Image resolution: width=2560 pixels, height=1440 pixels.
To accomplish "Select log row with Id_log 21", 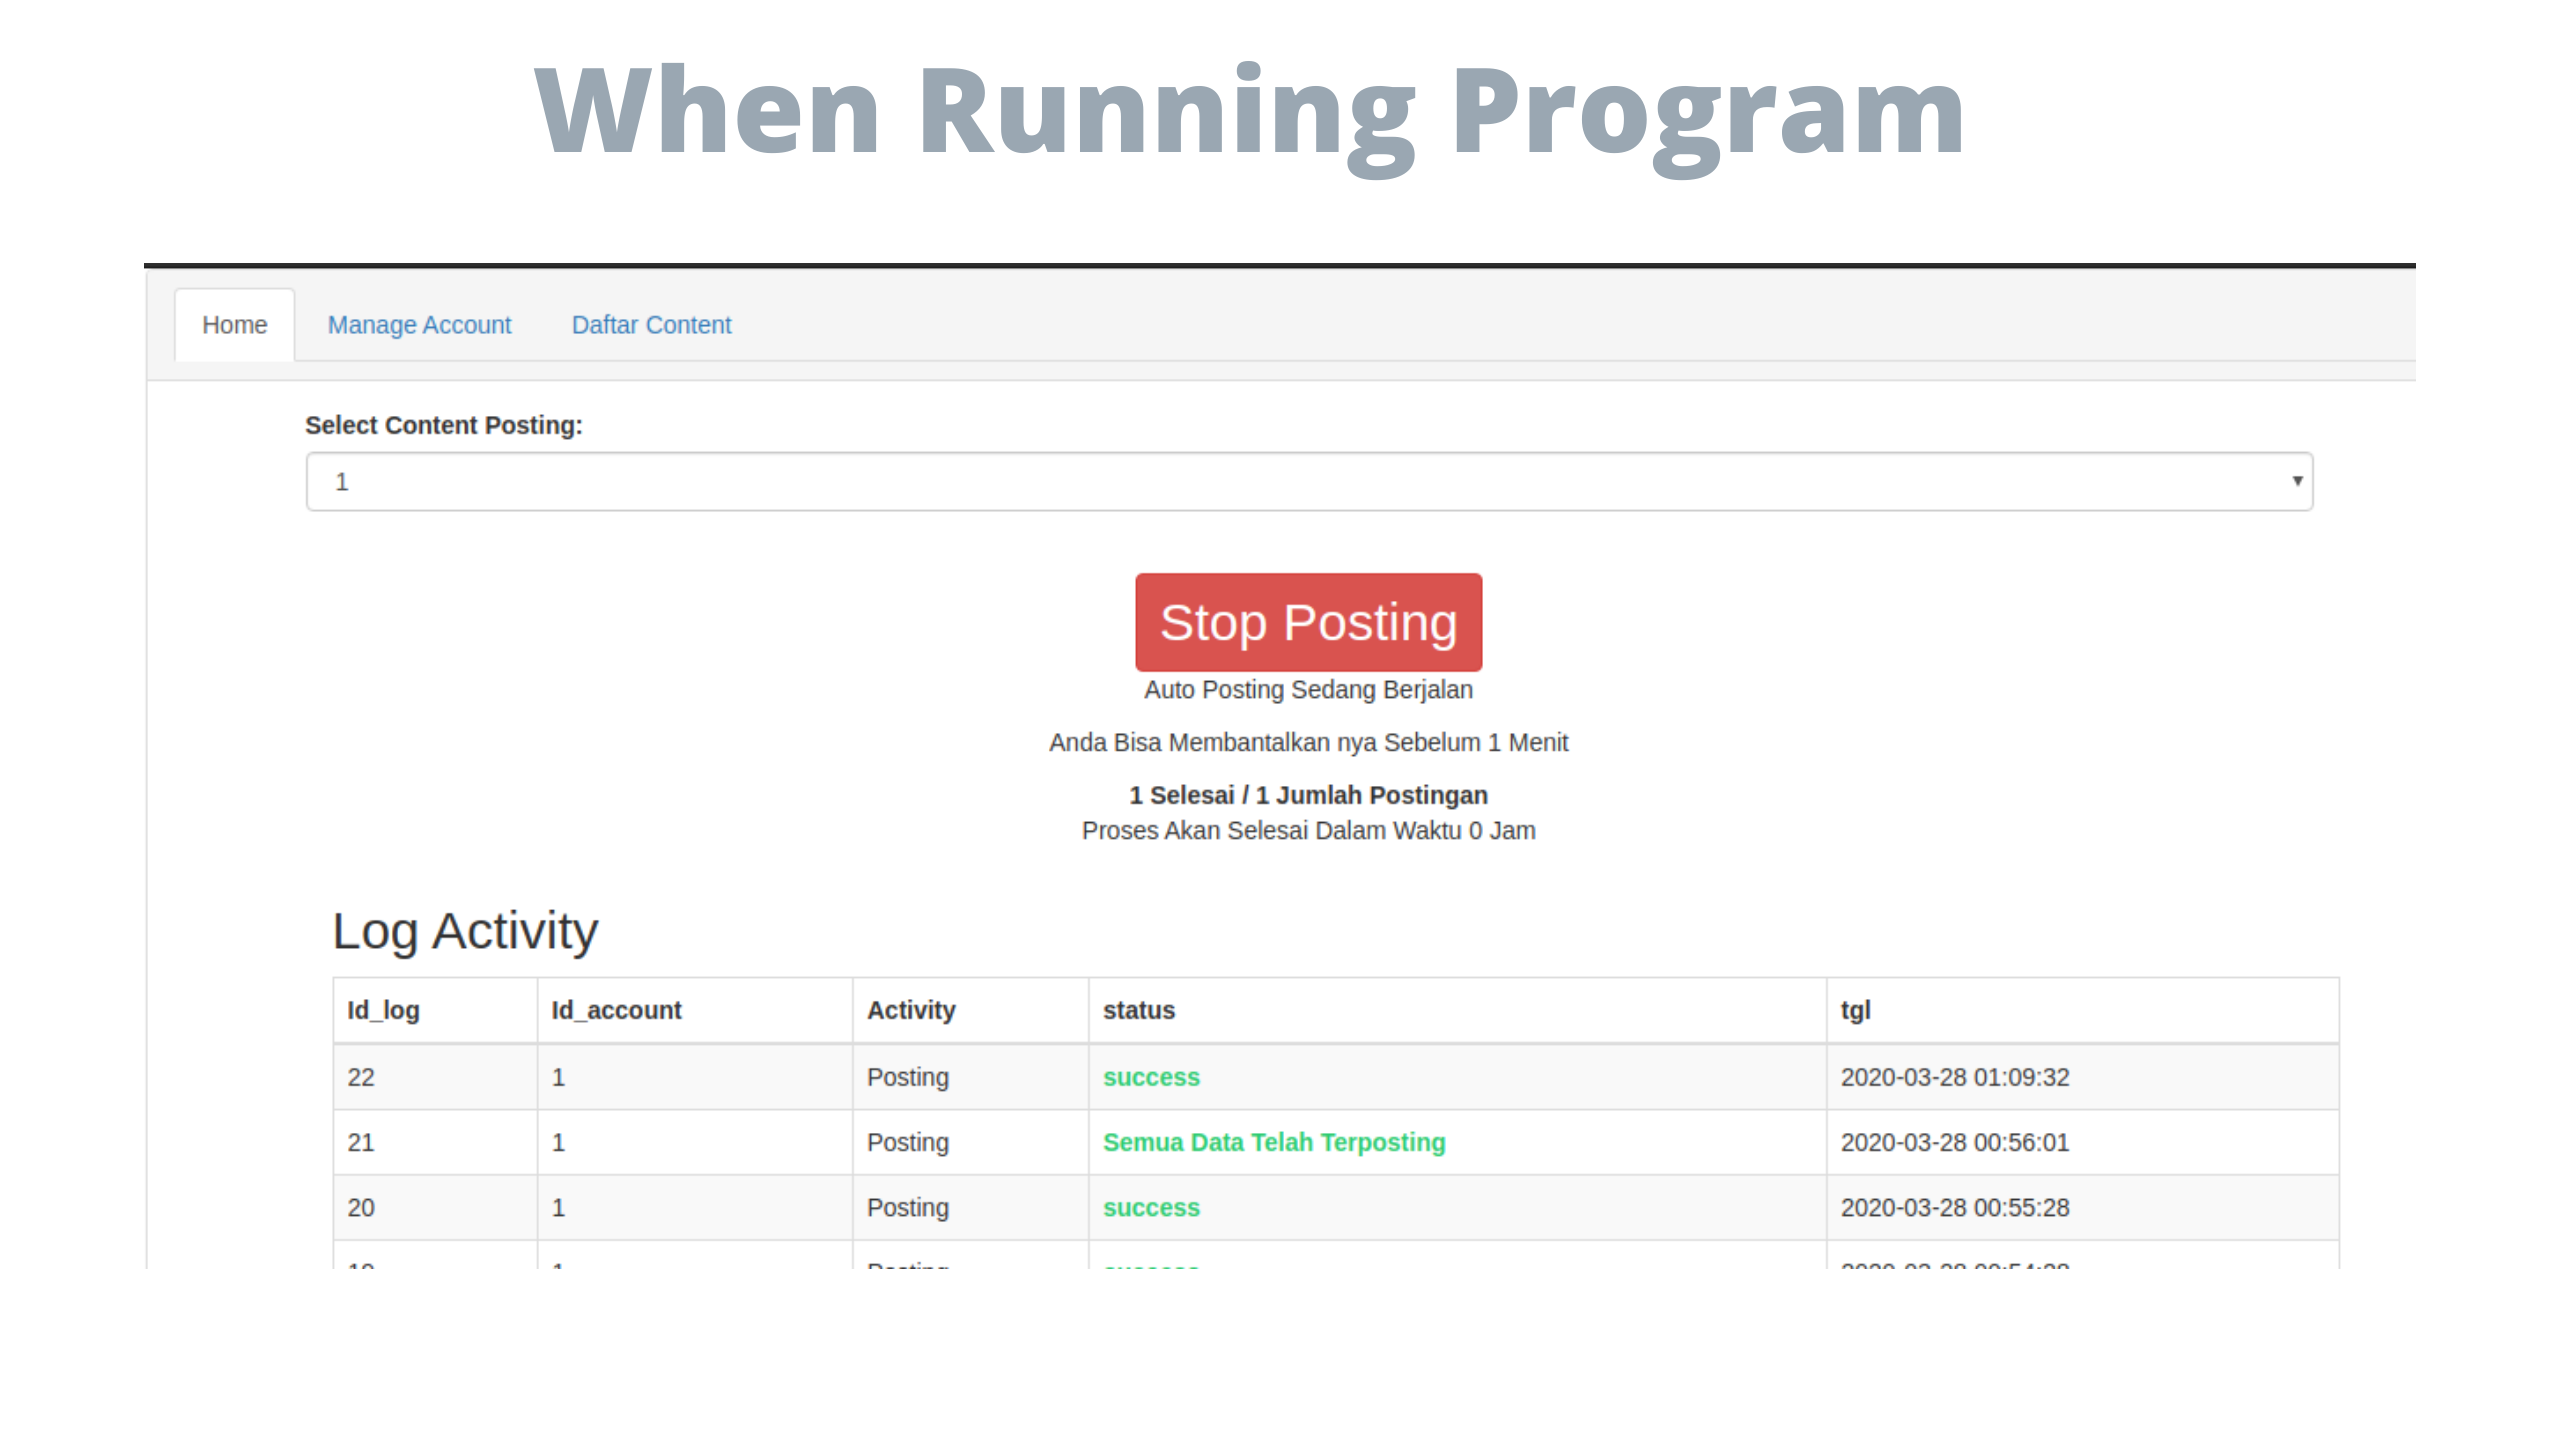I will pyautogui.click(x=361, y=1142).
